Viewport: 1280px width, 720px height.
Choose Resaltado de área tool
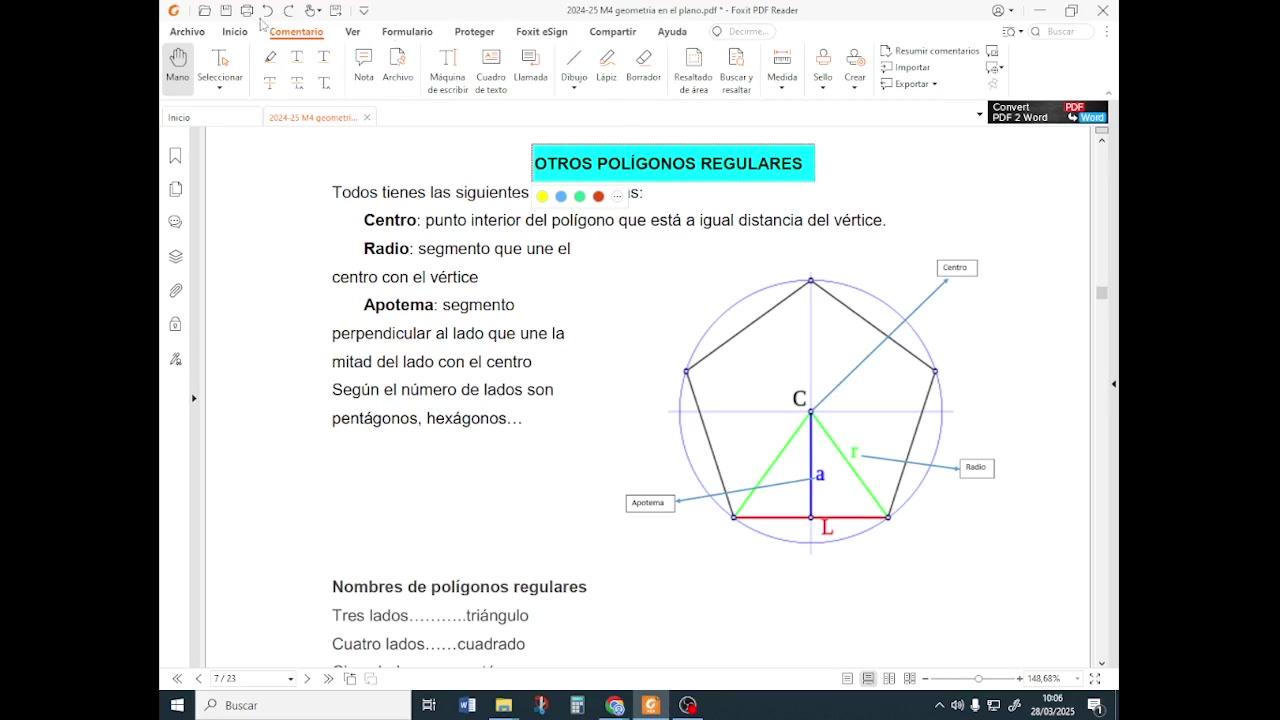pyautogui.click(x=693, y=70)
